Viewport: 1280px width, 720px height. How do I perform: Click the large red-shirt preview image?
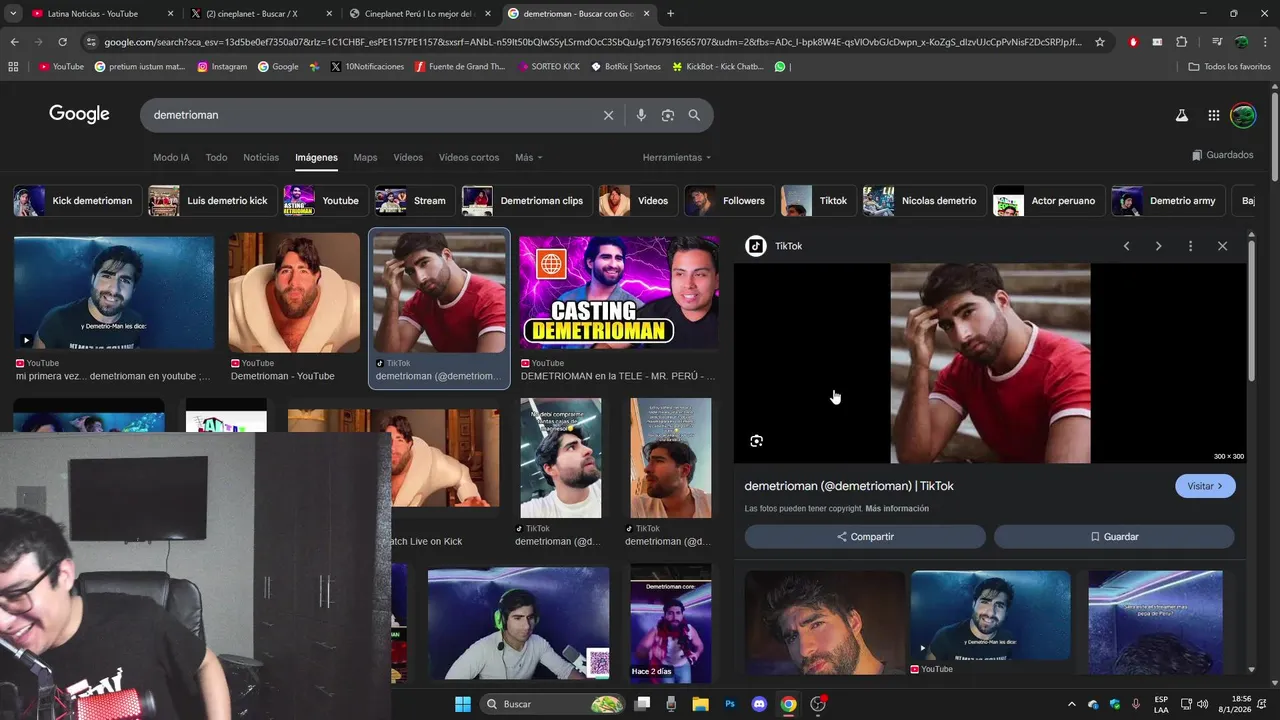[990, 363]
